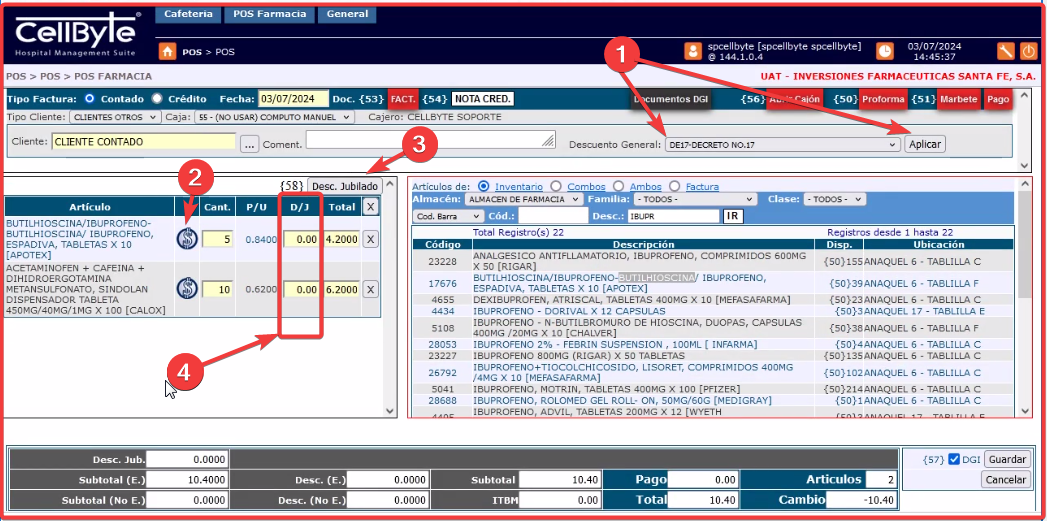The height and width of the screenshot is (521, 1047).
Task: Click the IR search button
Action: [732, 216]
